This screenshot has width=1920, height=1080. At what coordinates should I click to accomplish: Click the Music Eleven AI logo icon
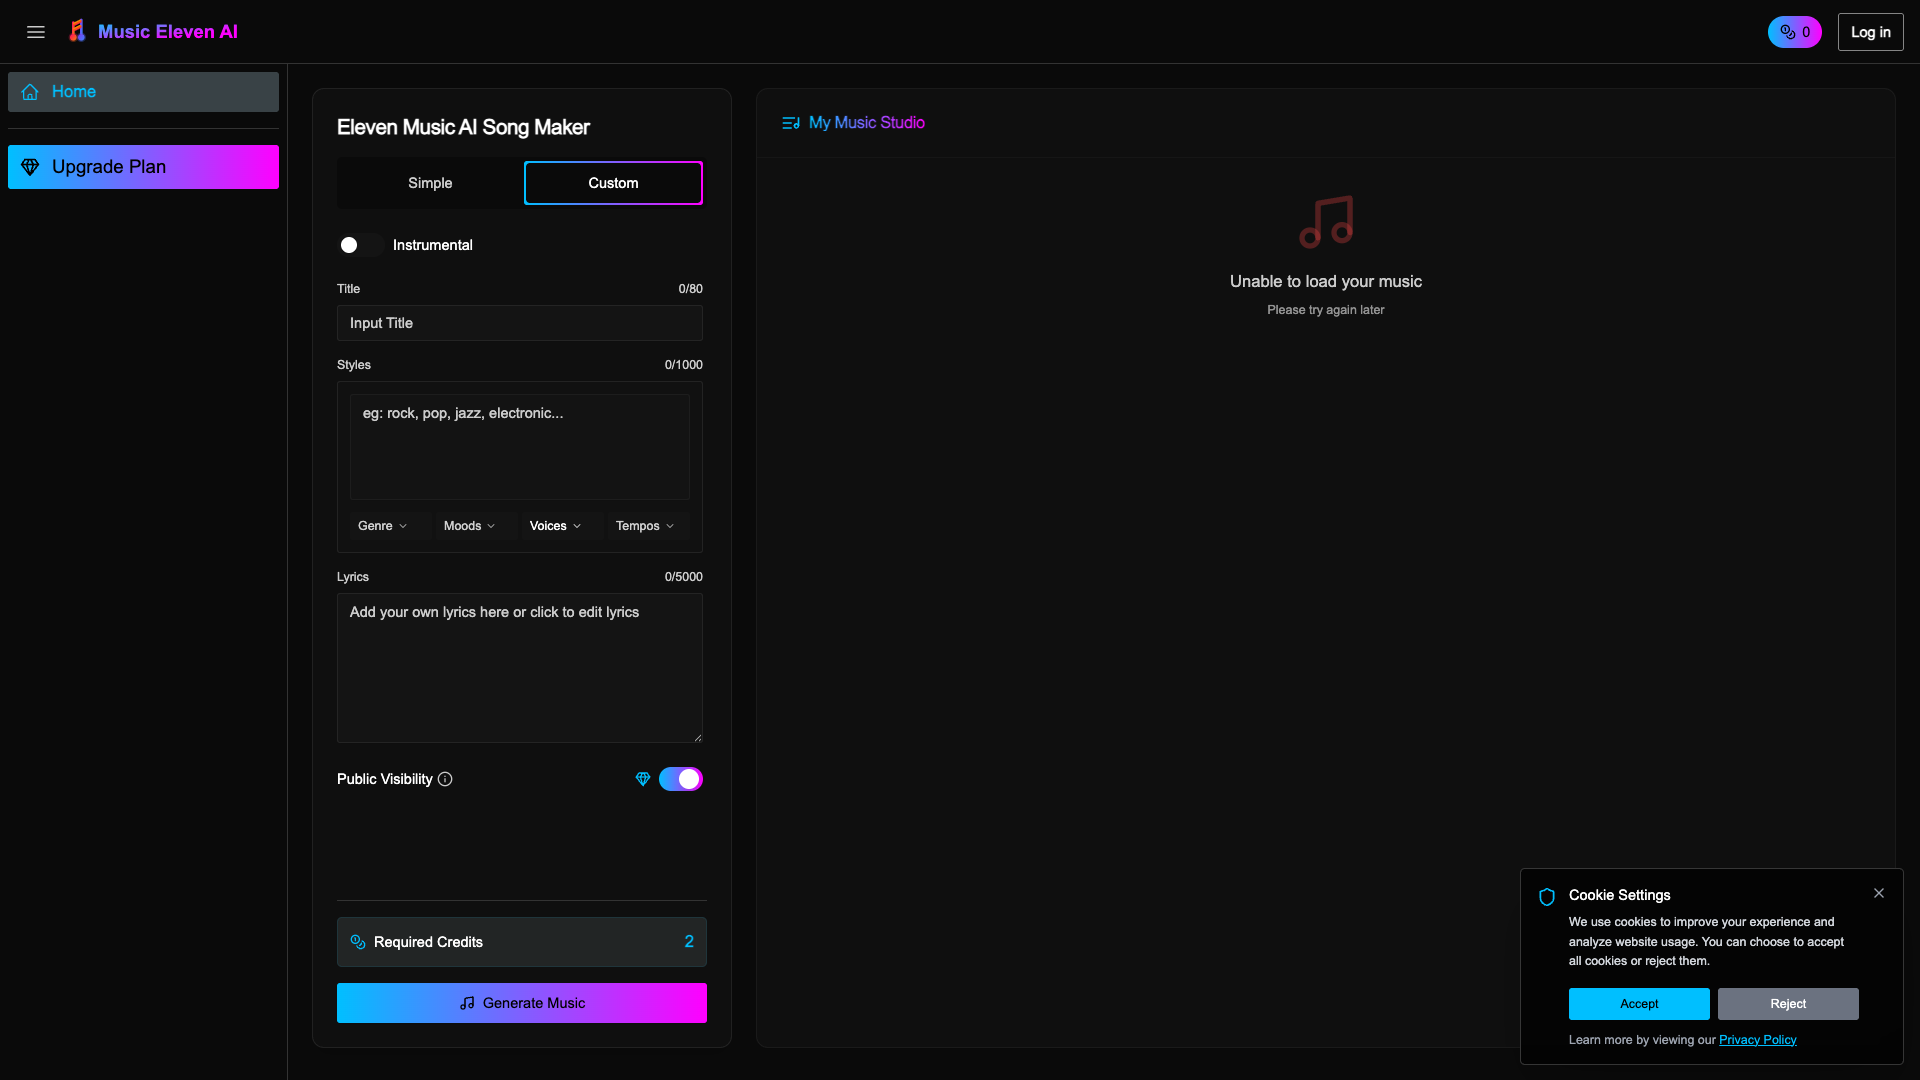pos(77,31)
